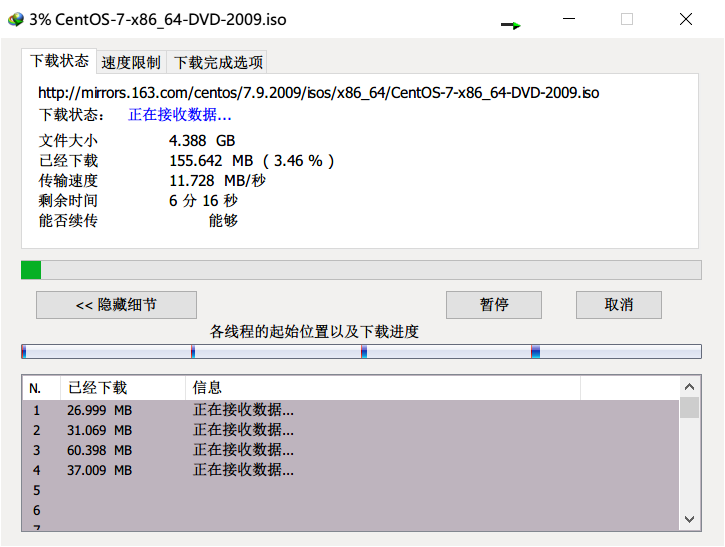Select thread row with 37.009 MB
The image size is (725, 547).
click(x=351, y=470)
